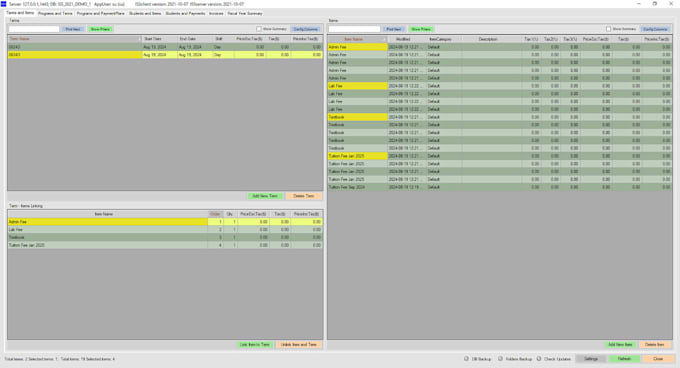The height and width of the screenshot is (368, 680).
Task: Select Terms and Items tab
Action: [x=20, y=13]
